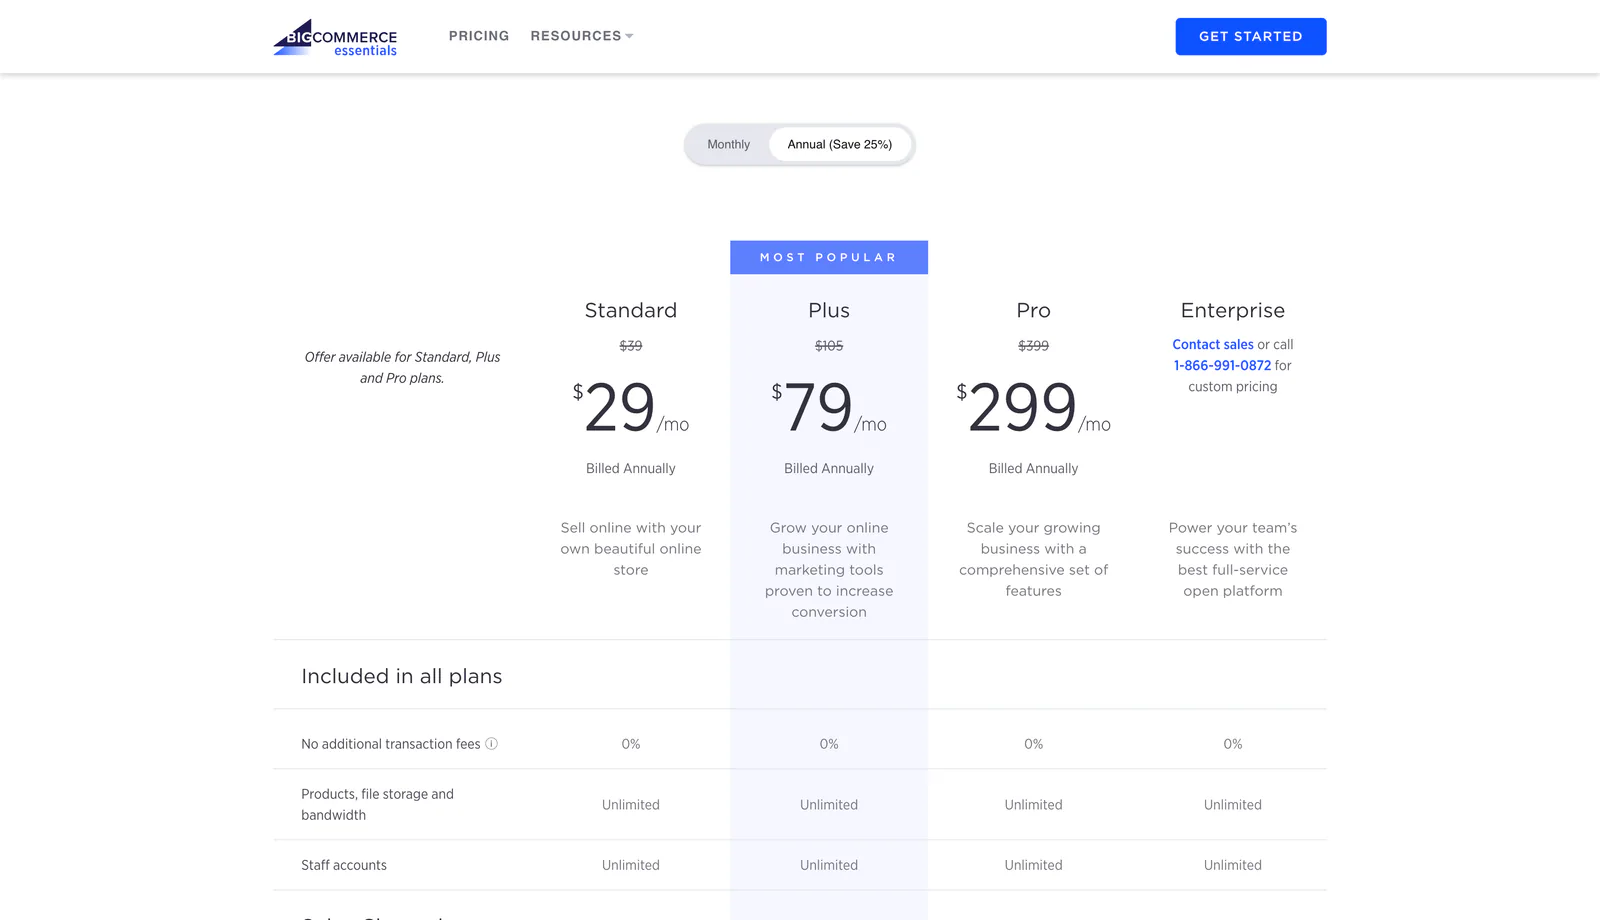The image size is (1600, 920).
Task: Click the $29/mo Standard price
Action: [x=631, y=408]
